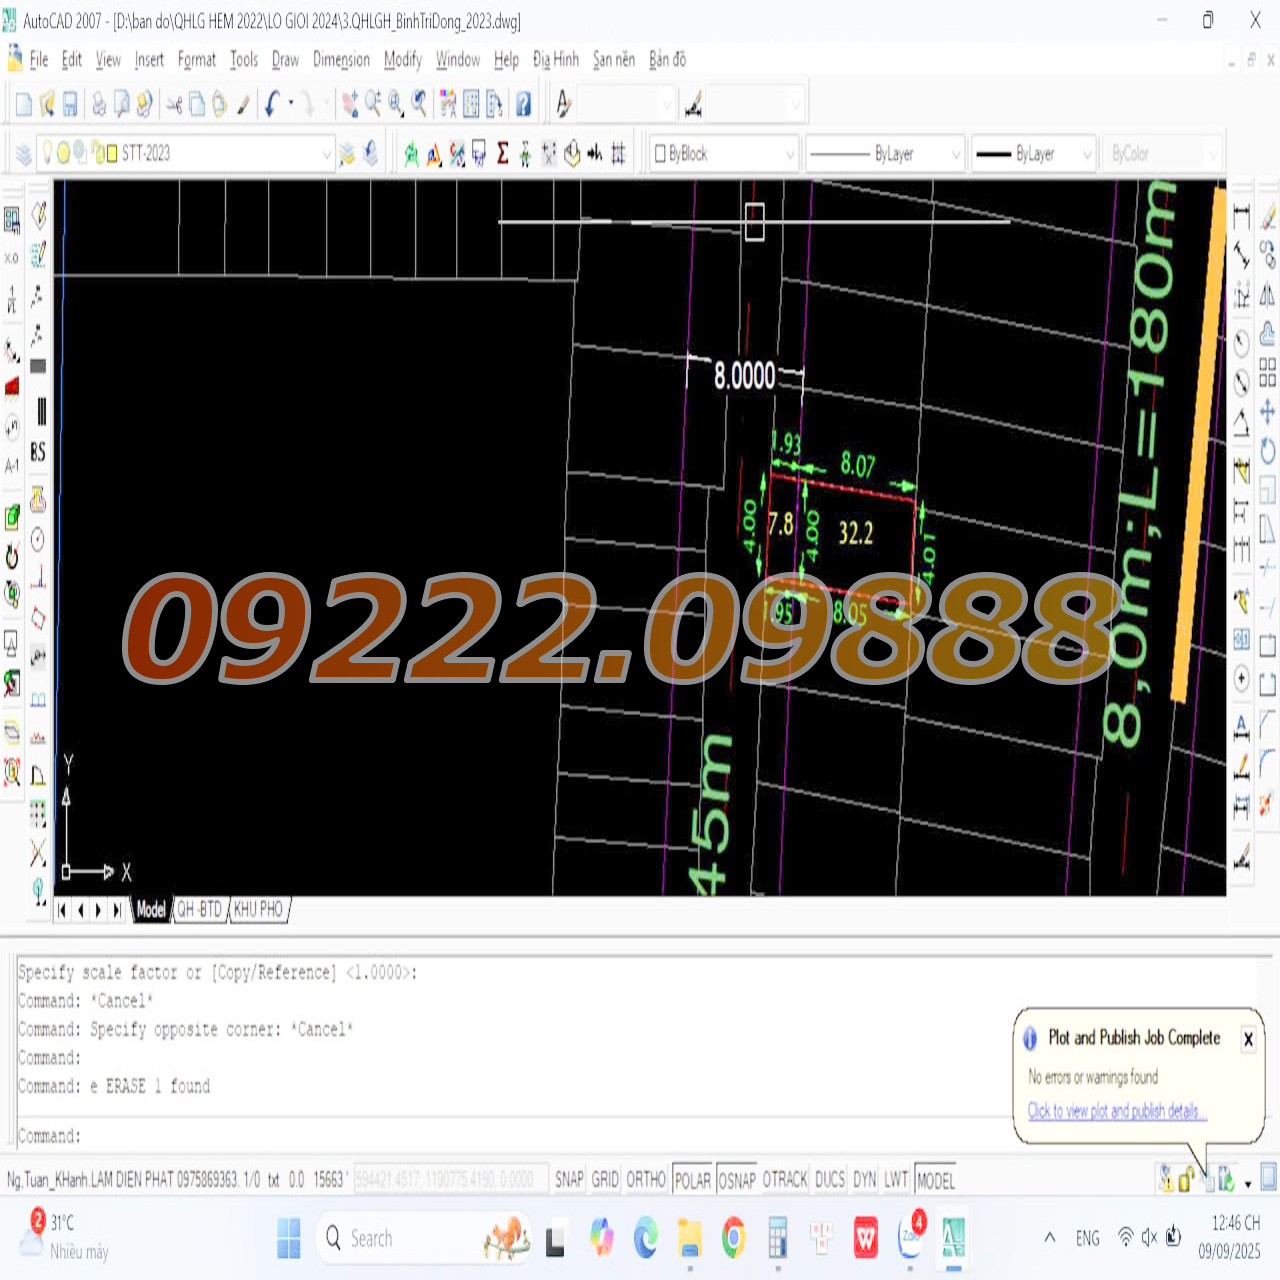Image resolution: width=1280 pixels, height=1280 pixels.
Task: Open the ByLayer lineweight dropdown
Action: click(x=1086, y=154)
